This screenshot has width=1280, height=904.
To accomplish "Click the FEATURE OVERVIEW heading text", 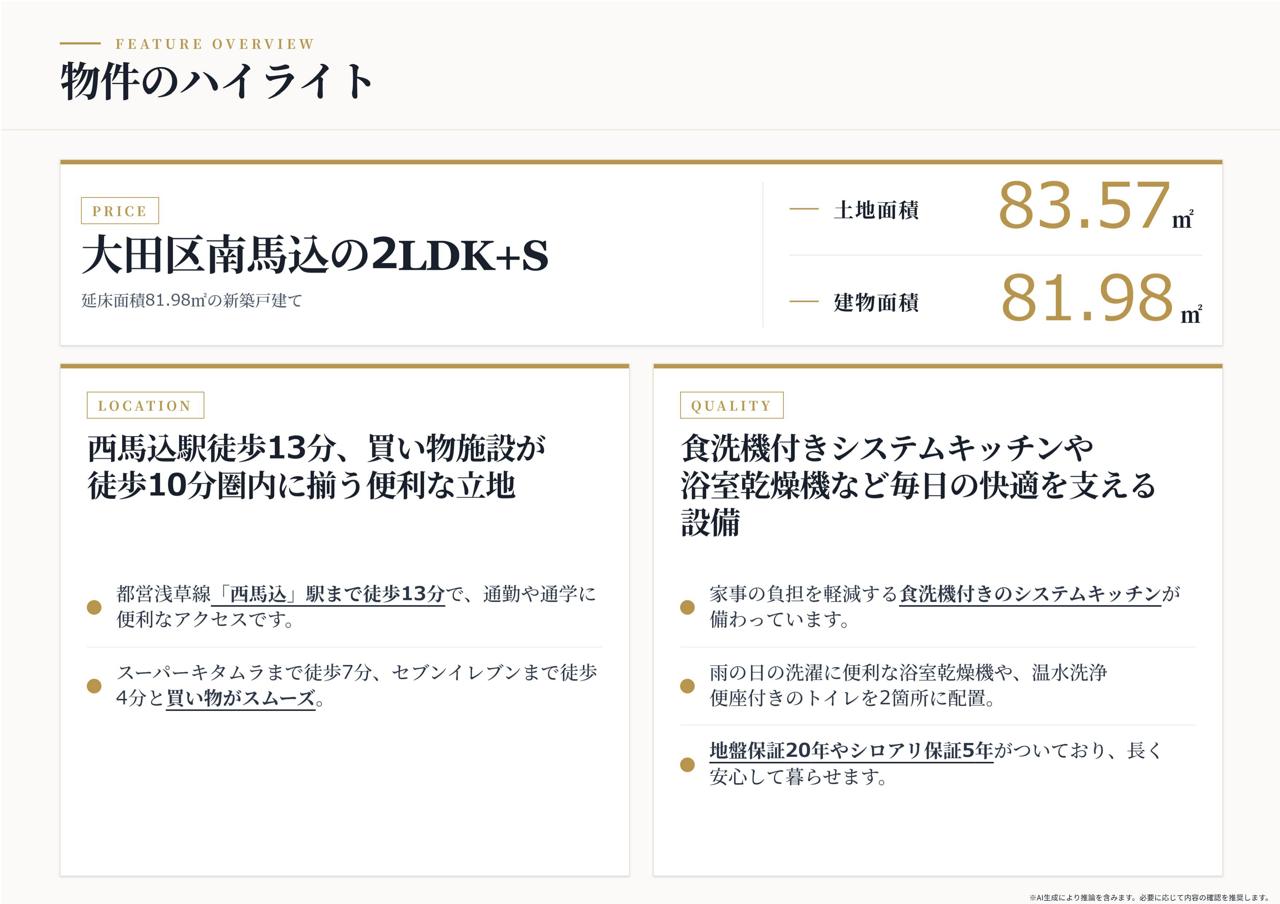I will pyautogui.click(x=215, y=44).
